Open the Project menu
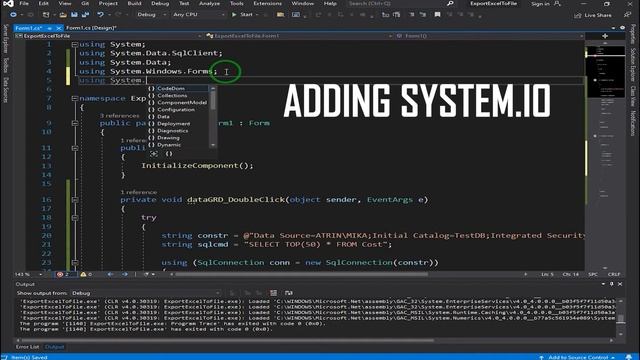 point(108,4)
